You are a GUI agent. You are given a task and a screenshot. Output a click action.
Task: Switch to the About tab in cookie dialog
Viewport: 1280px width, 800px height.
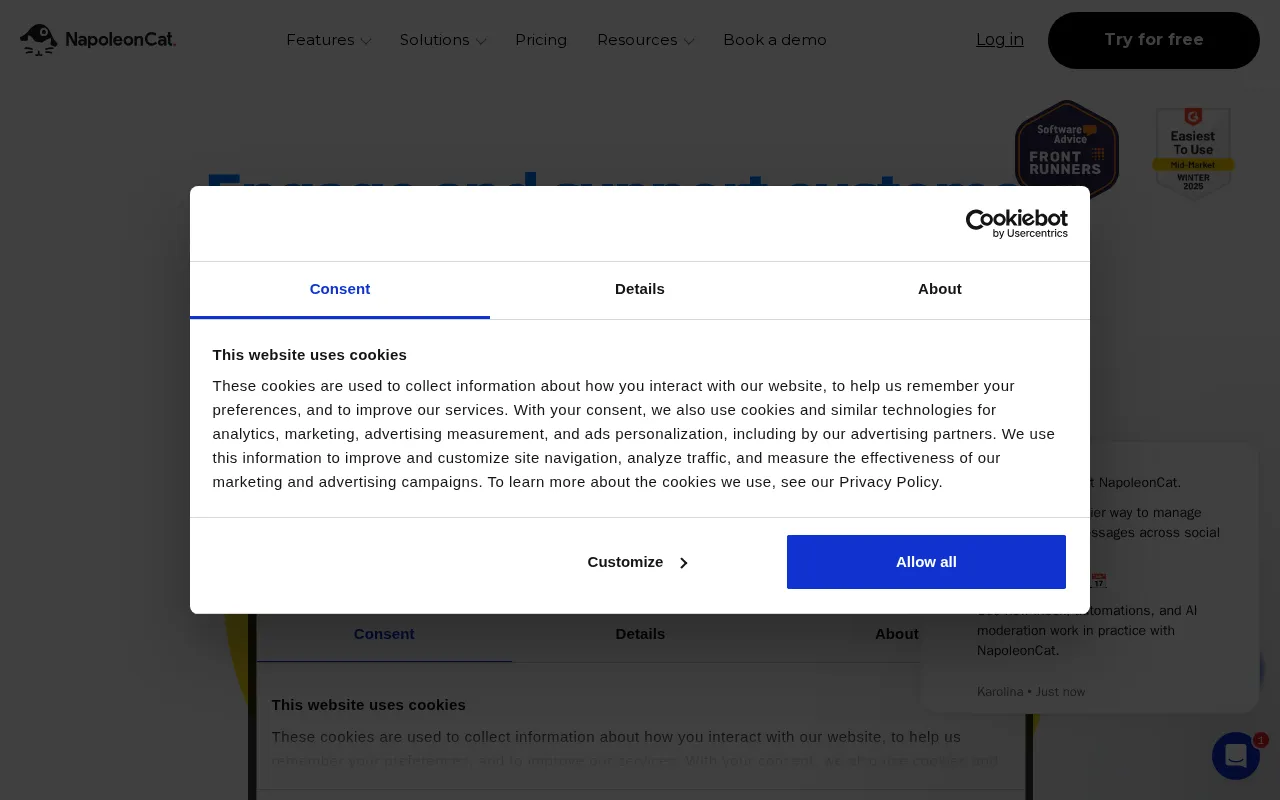[940, 289]
